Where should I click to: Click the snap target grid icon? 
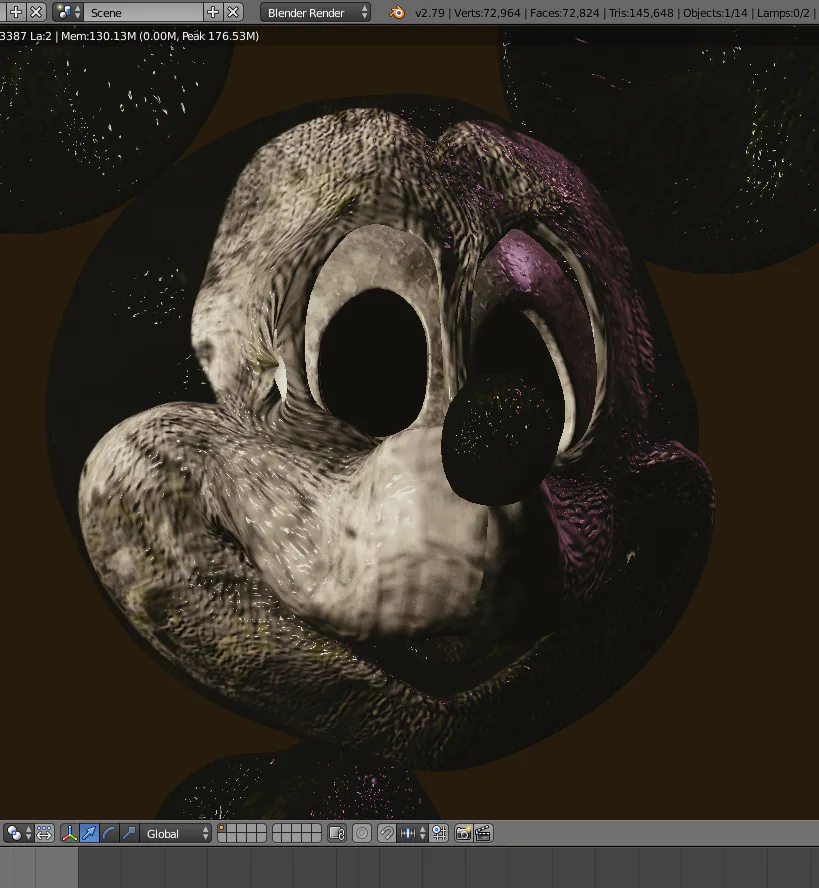point(440,833)
